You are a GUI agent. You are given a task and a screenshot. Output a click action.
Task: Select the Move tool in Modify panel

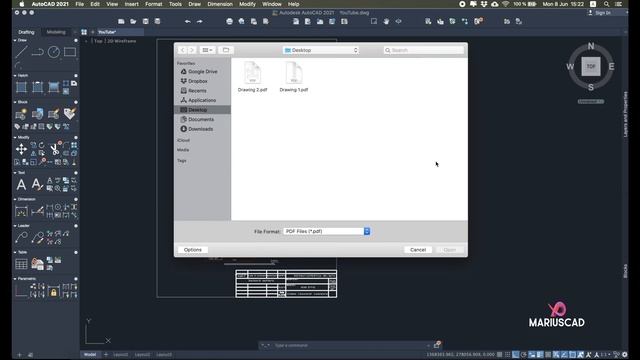point(21,149)
